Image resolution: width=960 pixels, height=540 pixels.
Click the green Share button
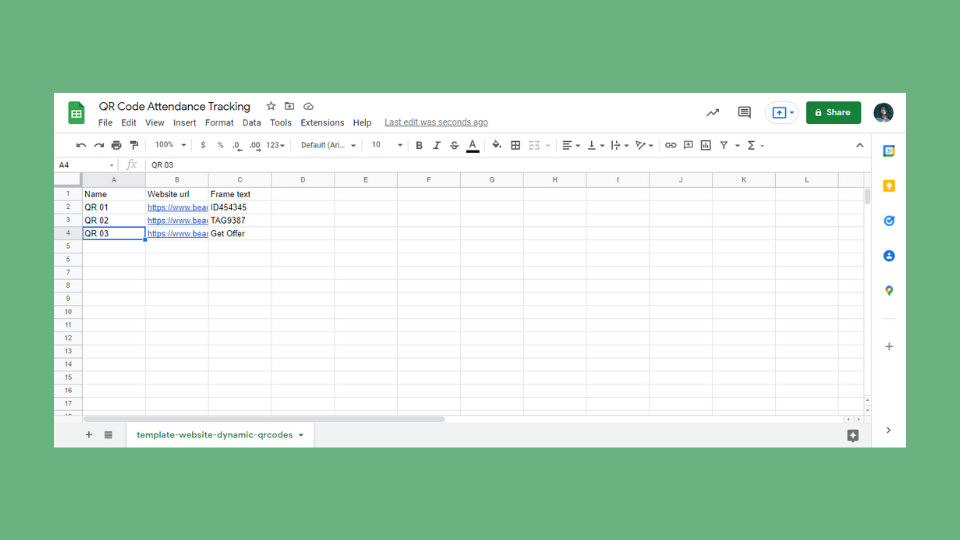[x=833, y=113]
